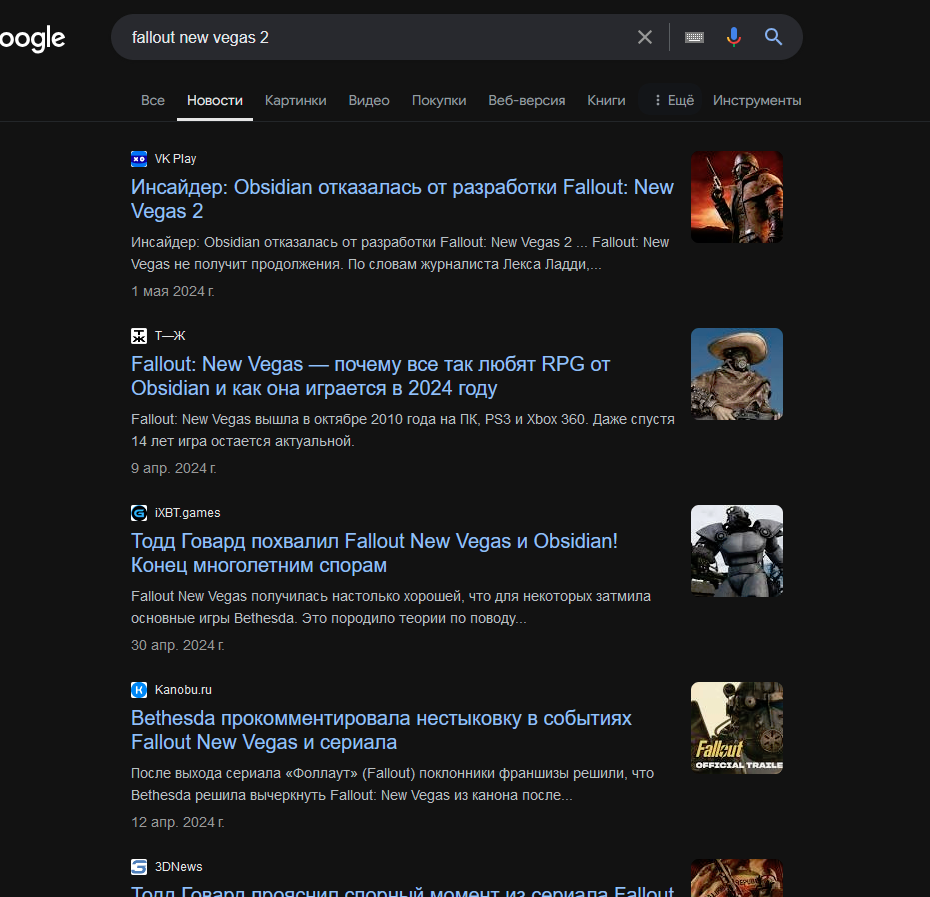The height and width of the screenshot is (897, 930).
Task: Click the date '9 апр. 2024 г.'
Action: click(174, 468)
